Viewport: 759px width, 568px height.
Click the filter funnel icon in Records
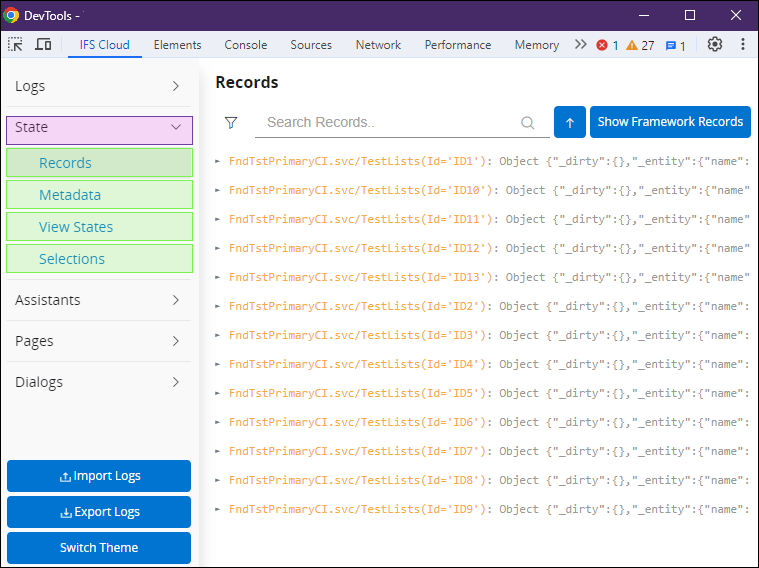click(x=231, y=122)
